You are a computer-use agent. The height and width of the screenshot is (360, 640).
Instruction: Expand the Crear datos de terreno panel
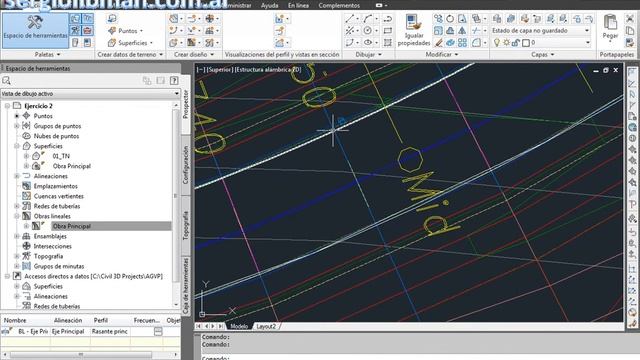[x=130, y=54]
